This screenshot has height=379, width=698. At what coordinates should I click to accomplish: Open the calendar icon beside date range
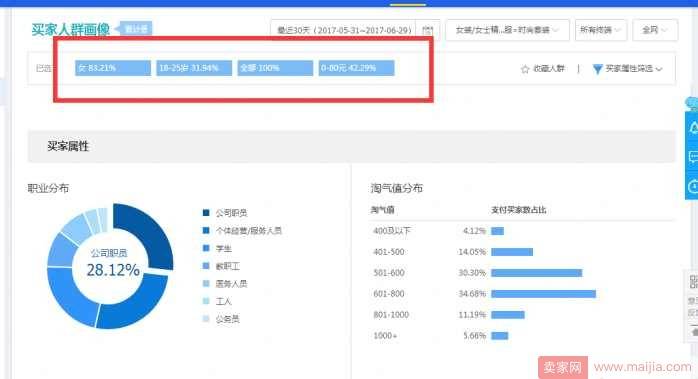427,30
